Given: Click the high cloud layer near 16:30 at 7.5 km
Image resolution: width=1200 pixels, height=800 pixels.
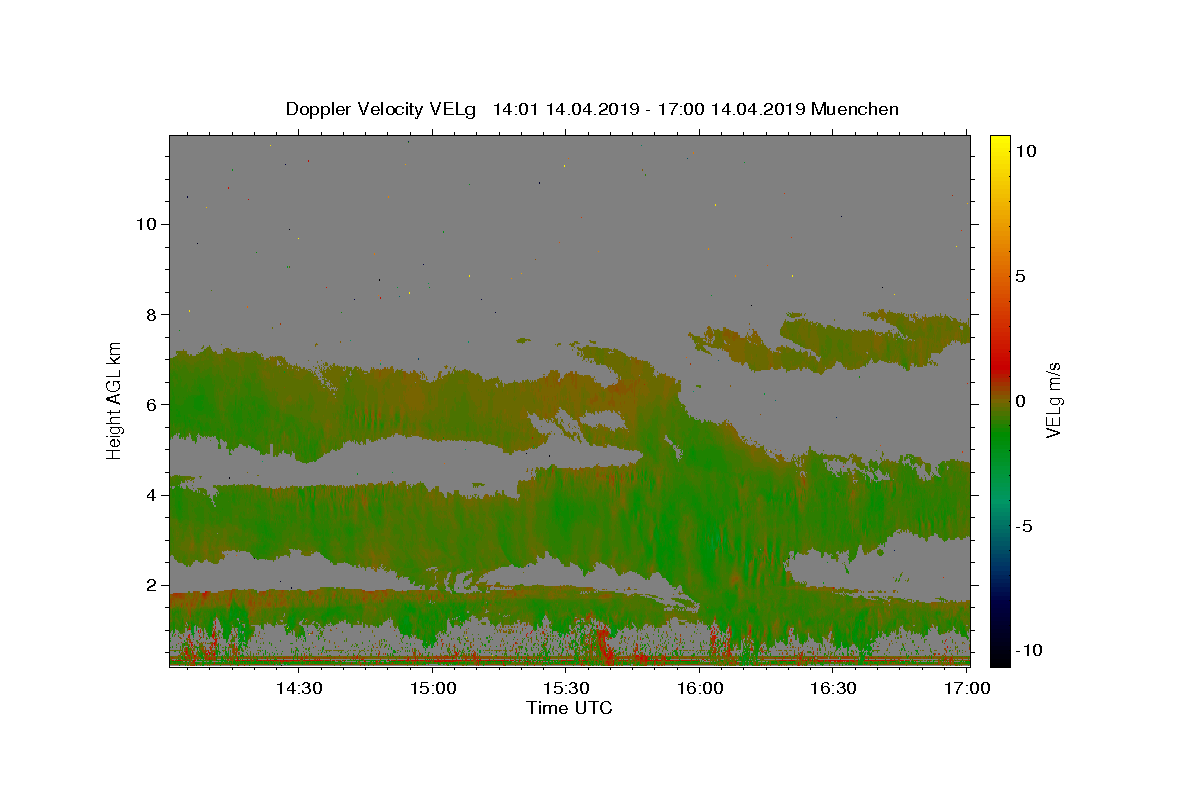Looking at the screenshot, I should pos(834,345).
